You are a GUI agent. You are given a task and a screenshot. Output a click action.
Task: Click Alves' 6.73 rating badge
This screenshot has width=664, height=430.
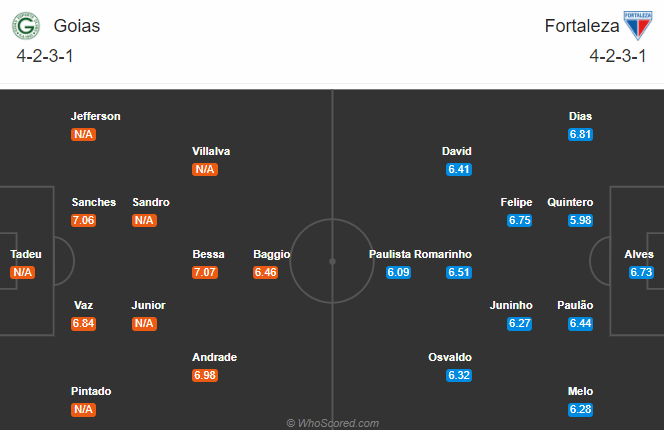(x=641, y=272)
